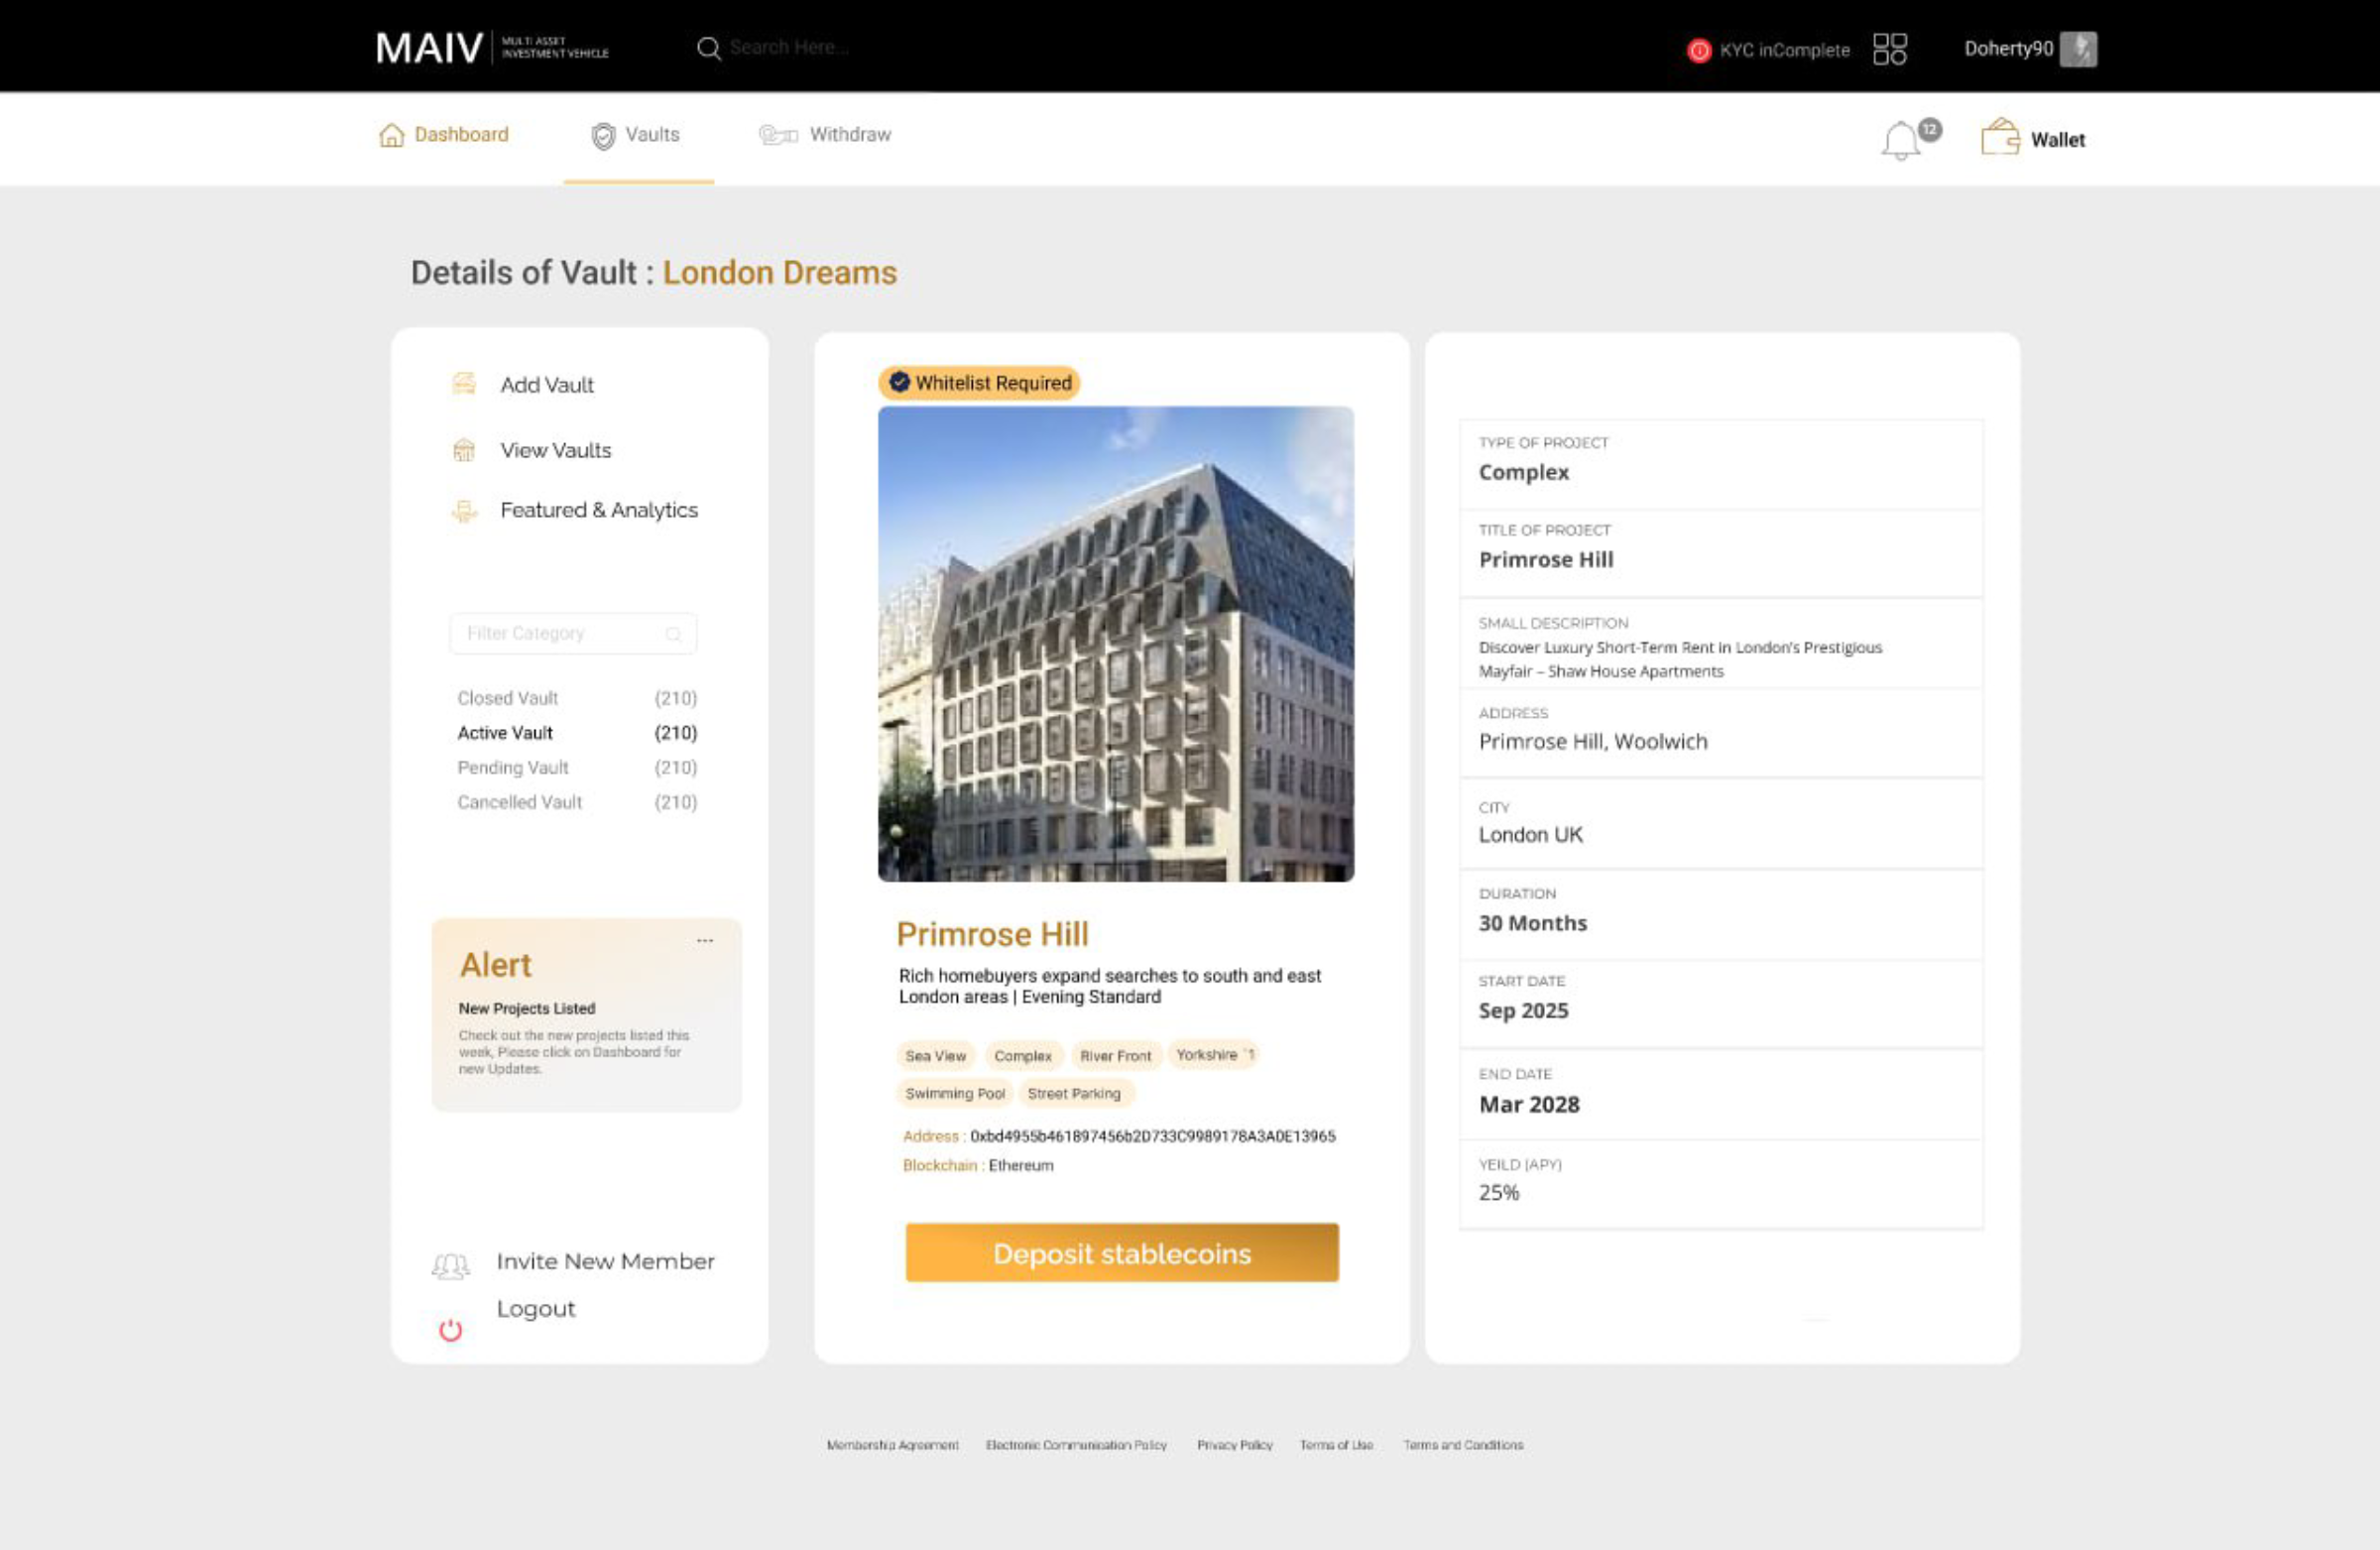Click the Filter Category input
Screen dimensions: 2380x1550
click(x=573, y=633)
